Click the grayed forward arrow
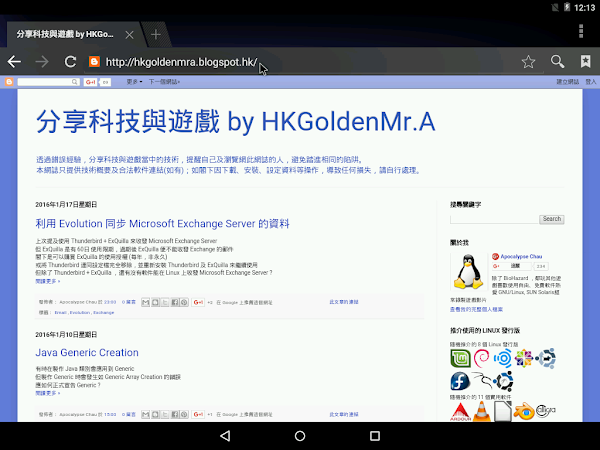The height and width of the screenshot is (450, 600). pyautogui.click(x=42, y=62)
